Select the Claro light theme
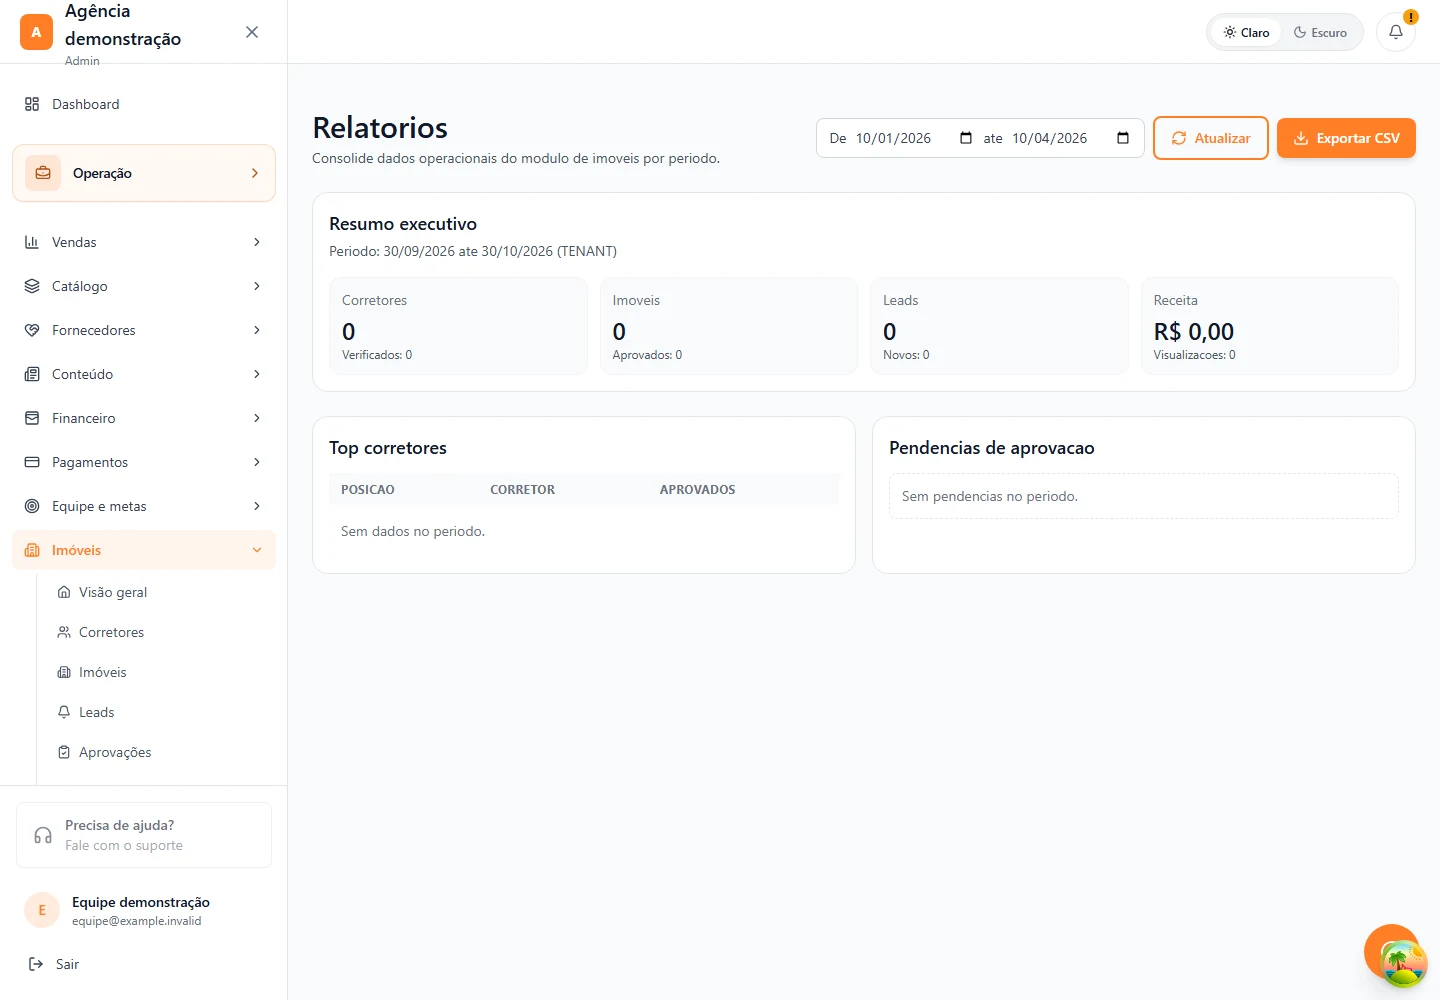 1246,32
